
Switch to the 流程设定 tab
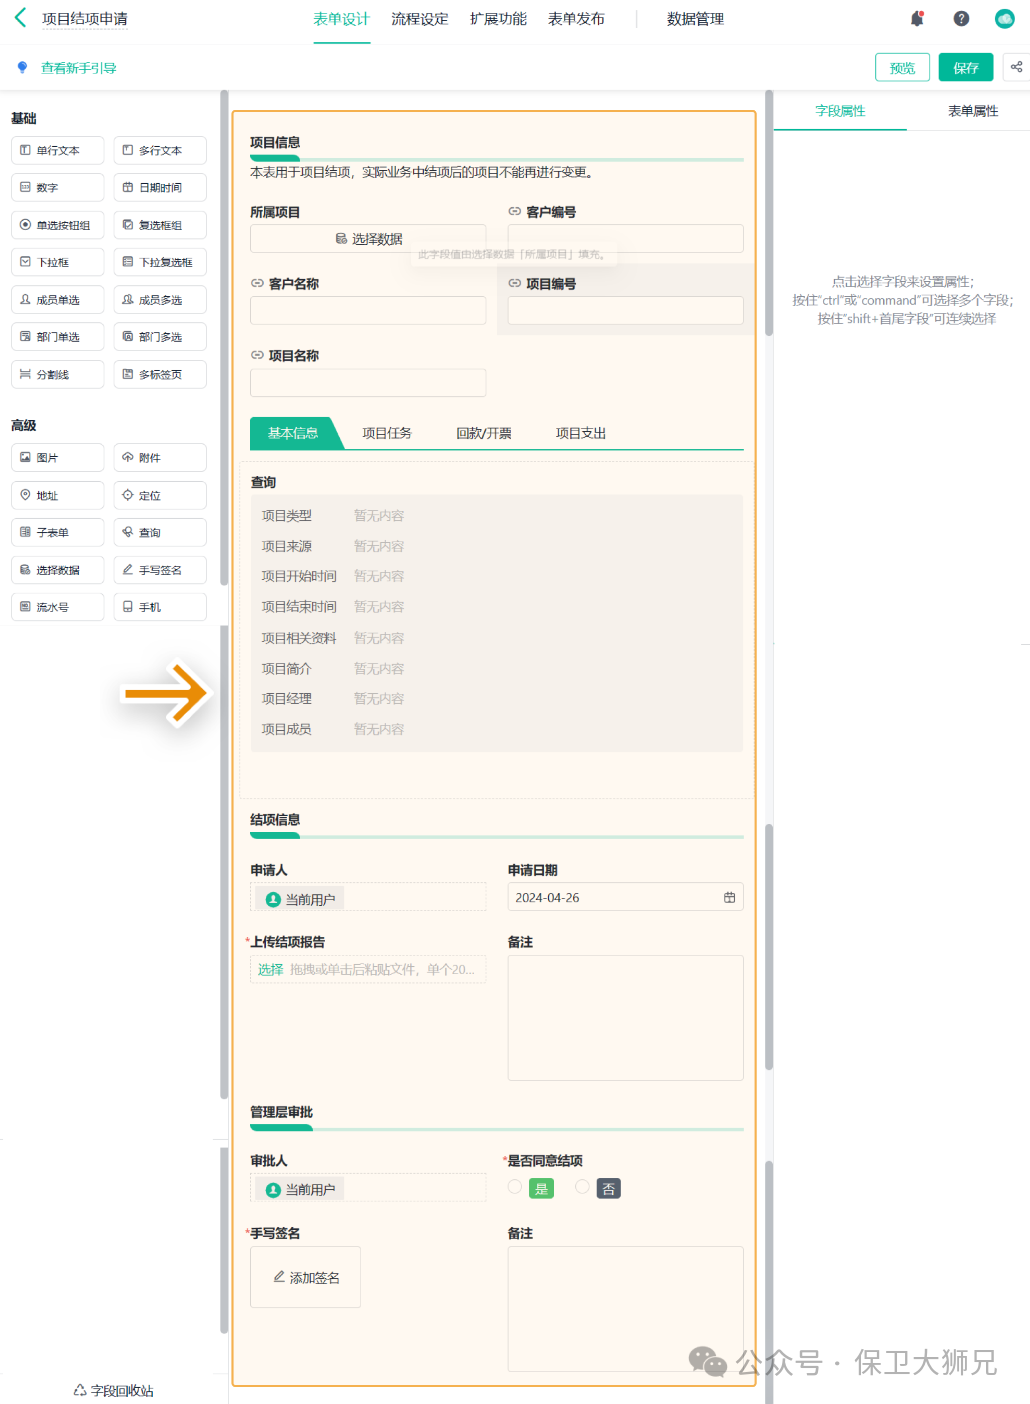pos(419,19)
